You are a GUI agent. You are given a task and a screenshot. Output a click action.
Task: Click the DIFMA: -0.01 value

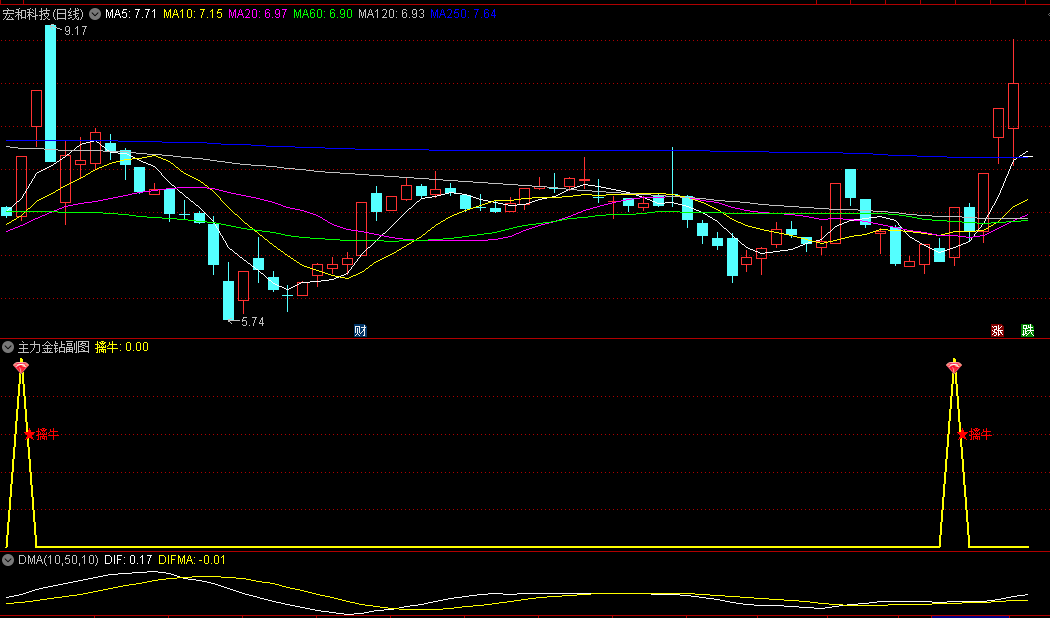coord(192,560)
